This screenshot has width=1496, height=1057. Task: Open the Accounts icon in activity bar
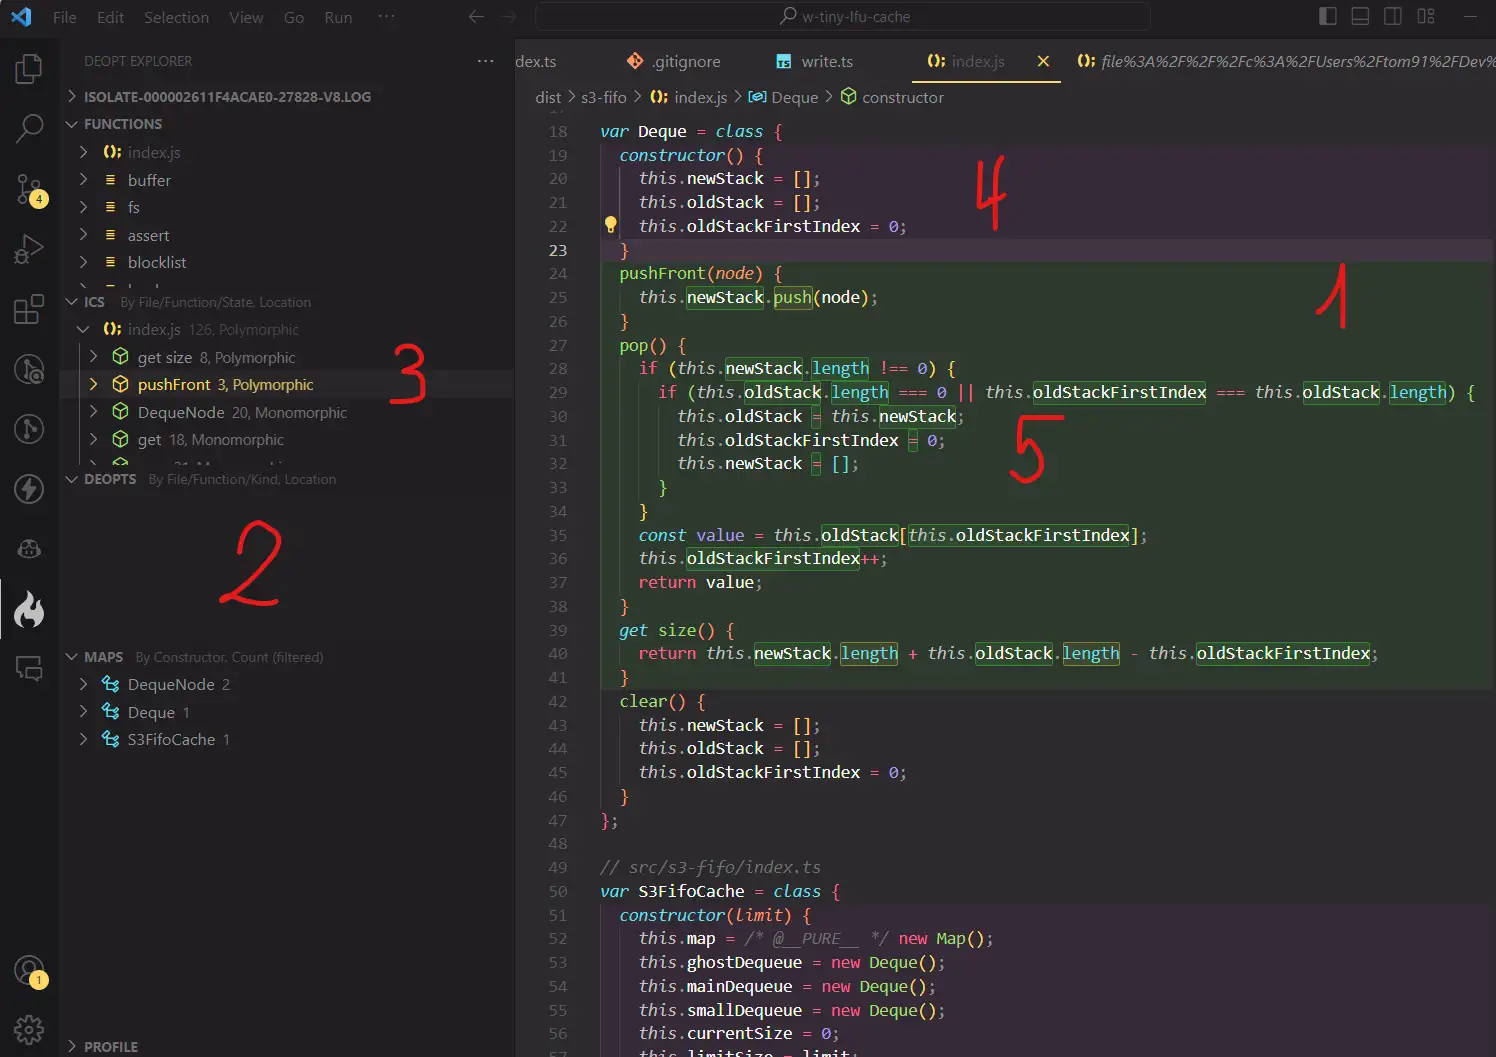tap(29, 970)
